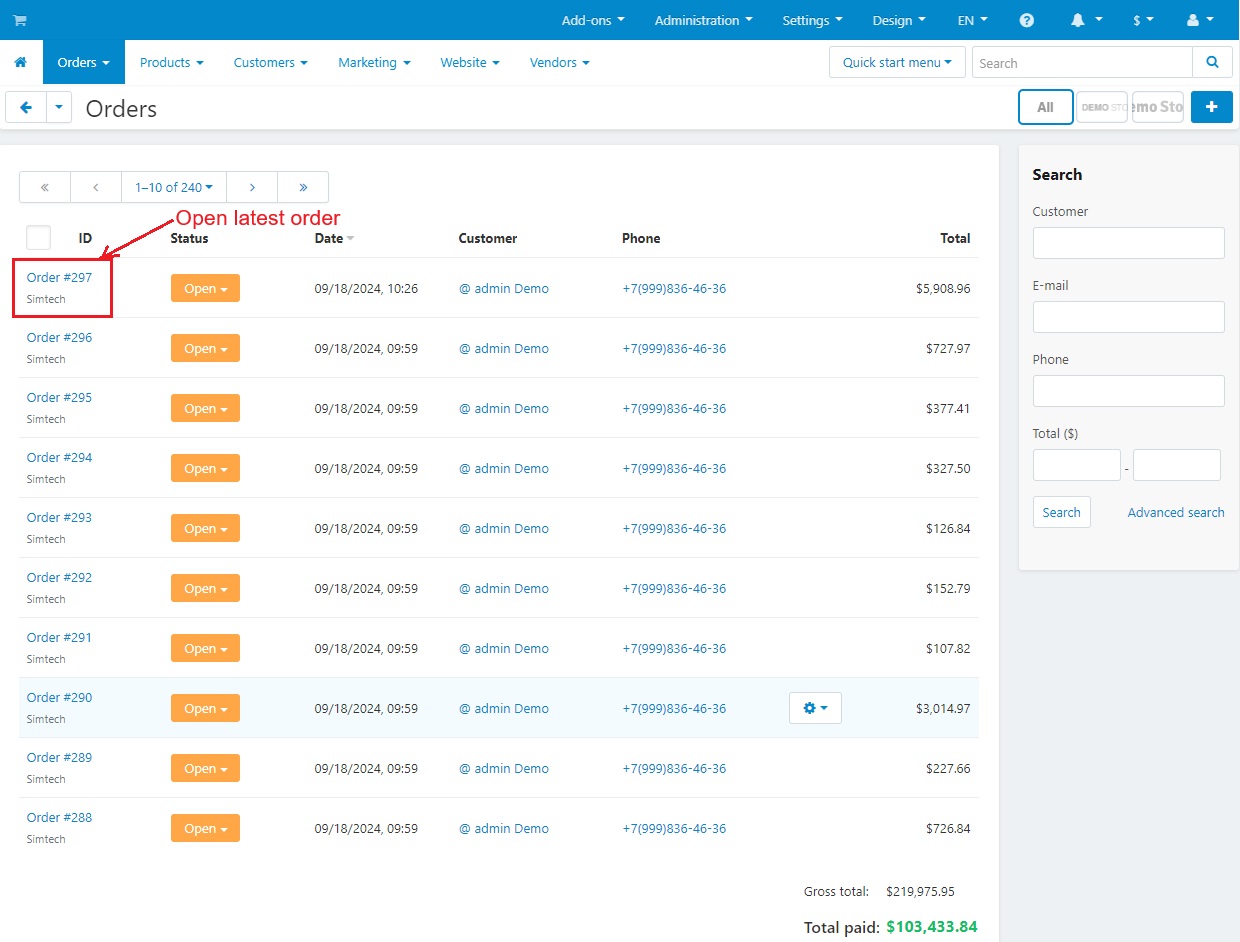Click the $3,014.97 total amount
Viewport: 1240px width, 942px height.
[x=943, y=708]
